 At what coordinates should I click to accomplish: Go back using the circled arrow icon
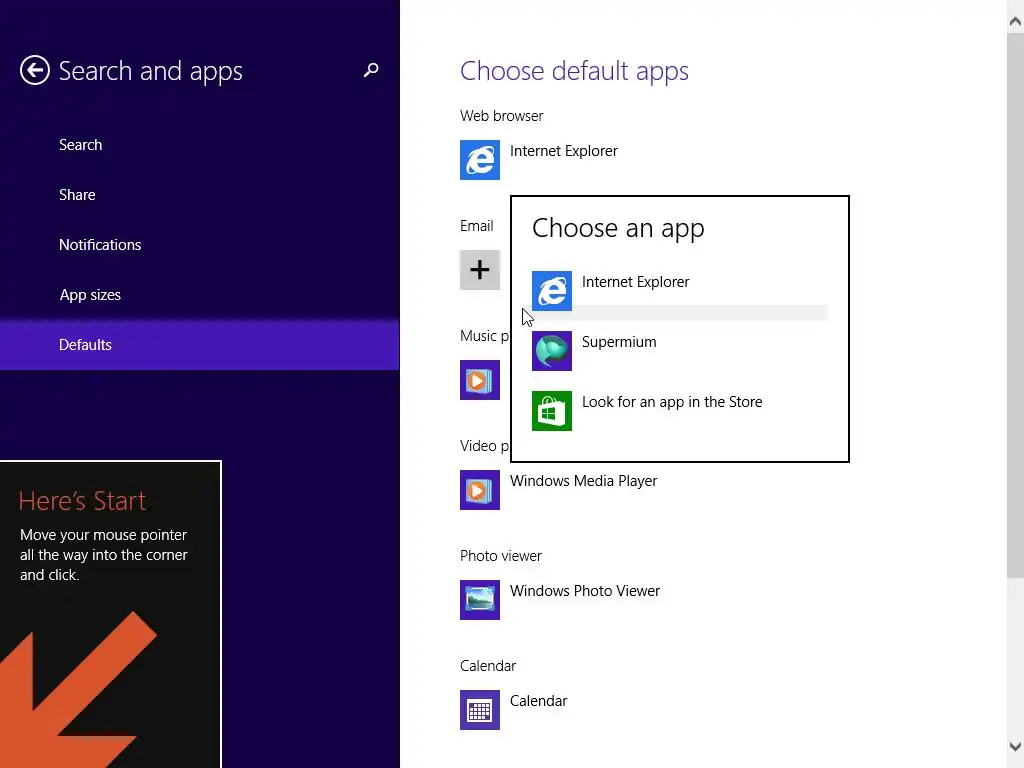tap(35, 70)
